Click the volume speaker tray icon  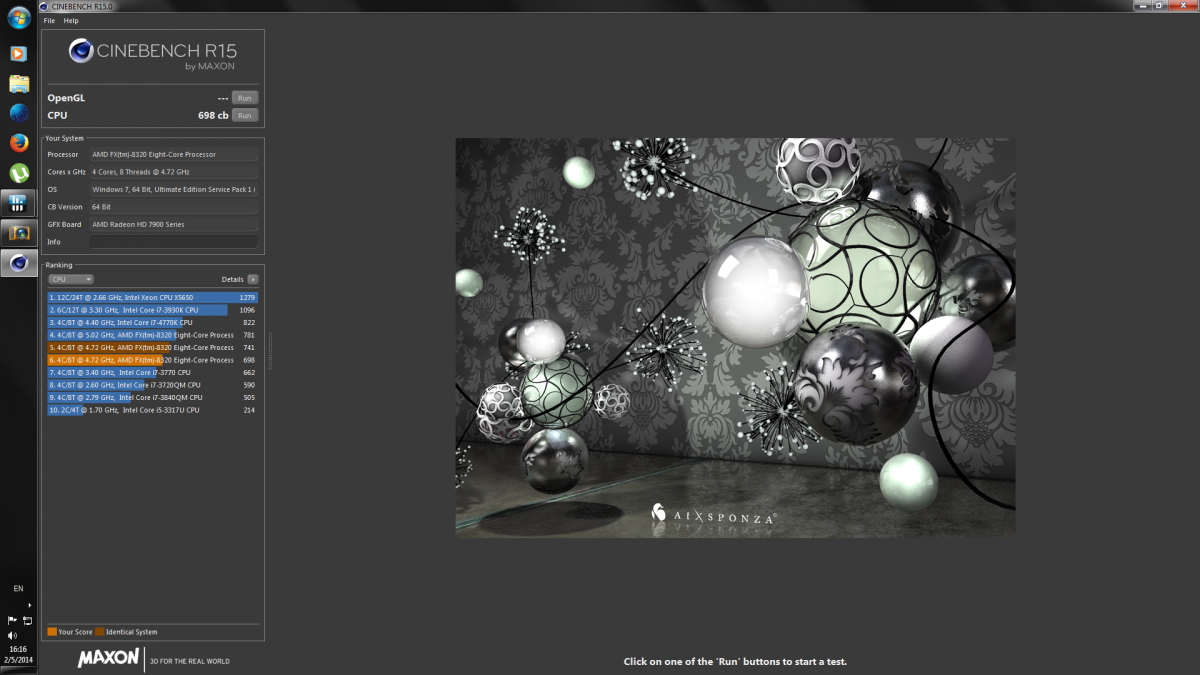pos(12,636)
